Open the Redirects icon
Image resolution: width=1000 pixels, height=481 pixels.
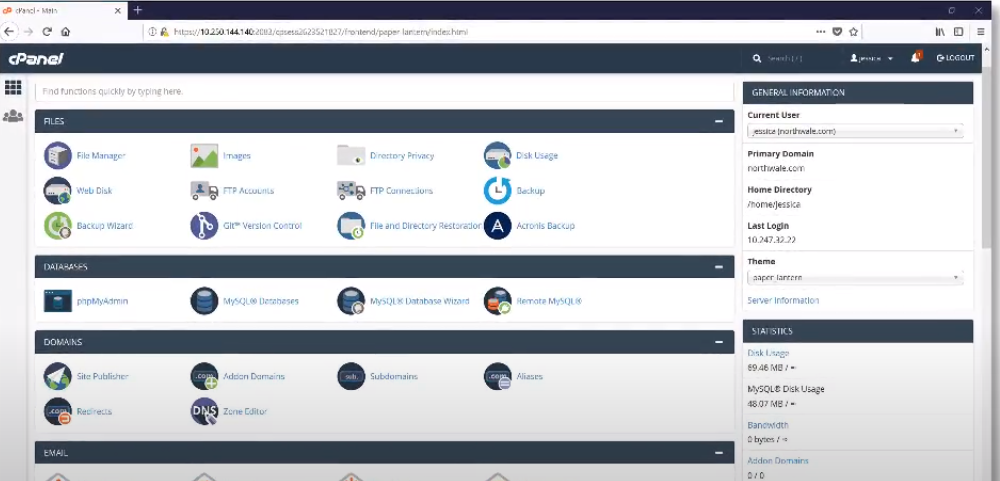57,411
